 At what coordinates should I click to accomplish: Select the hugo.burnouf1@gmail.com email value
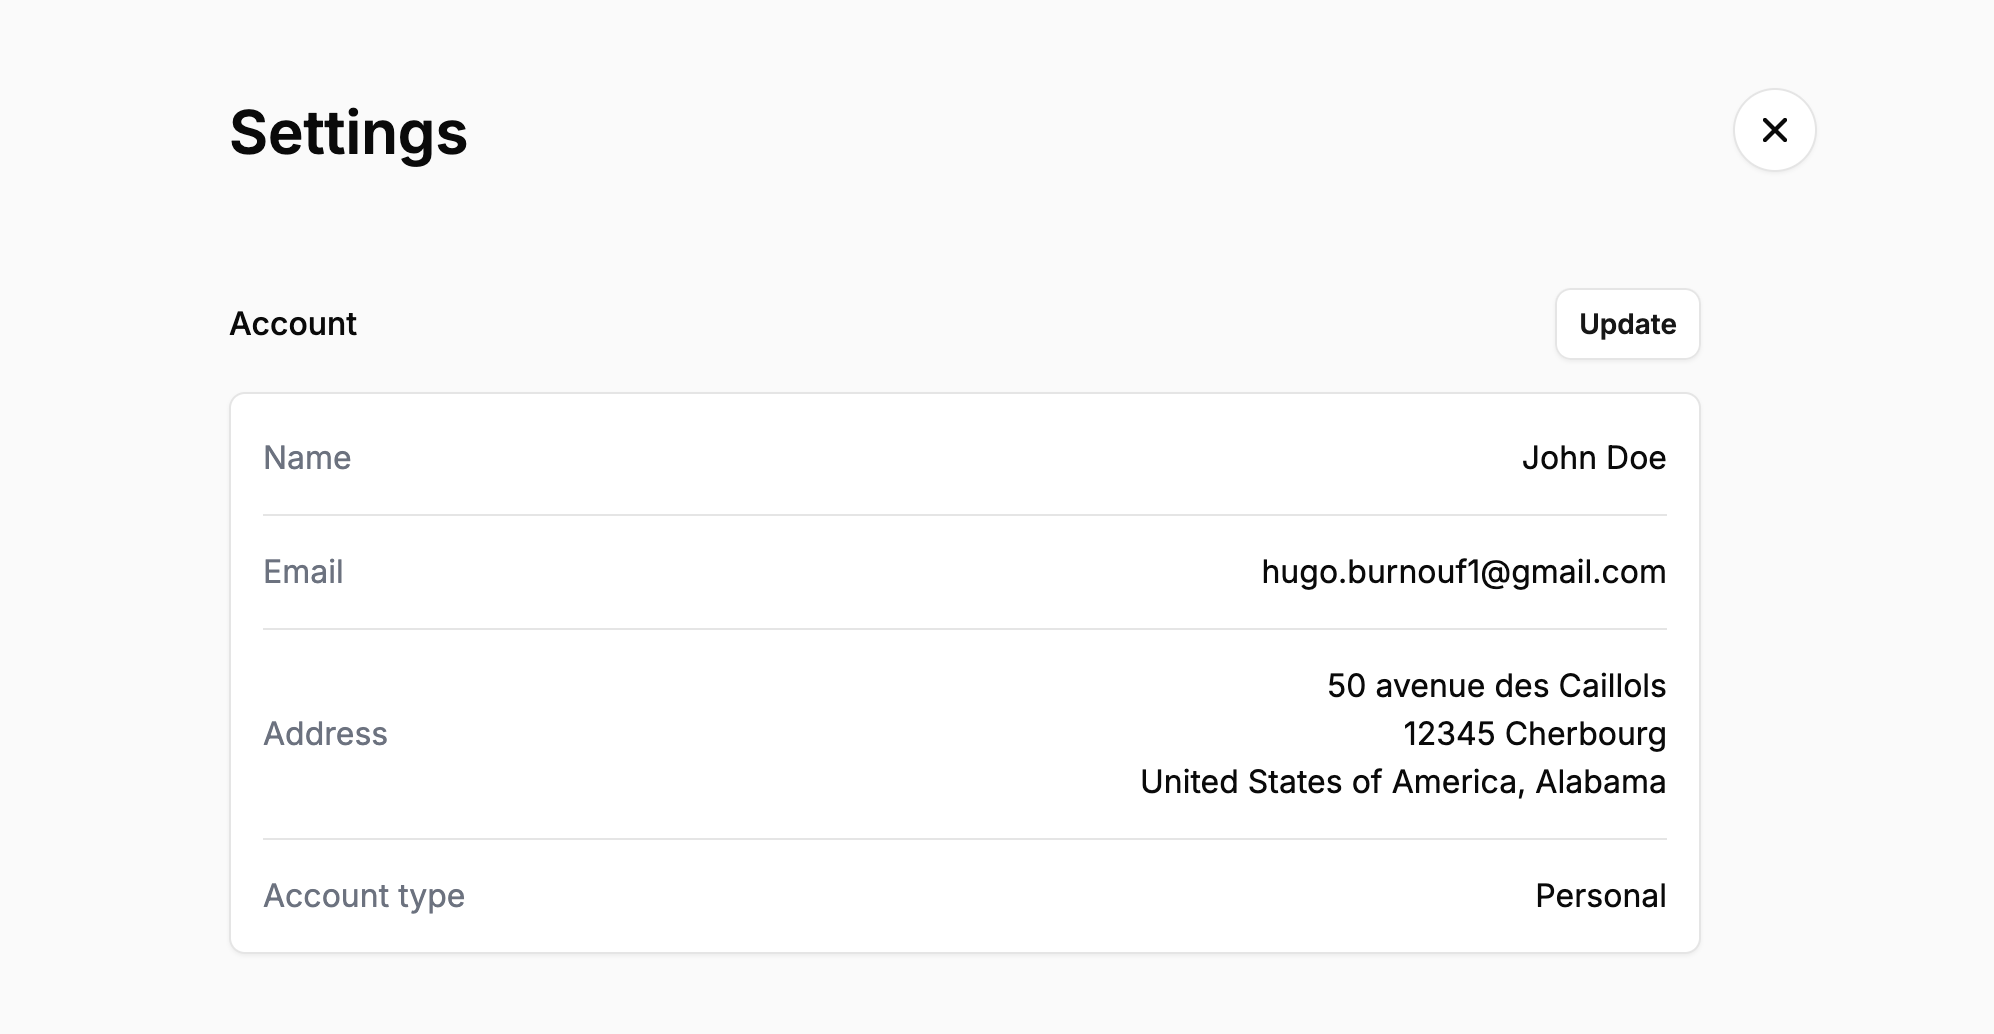point(1463,572)
